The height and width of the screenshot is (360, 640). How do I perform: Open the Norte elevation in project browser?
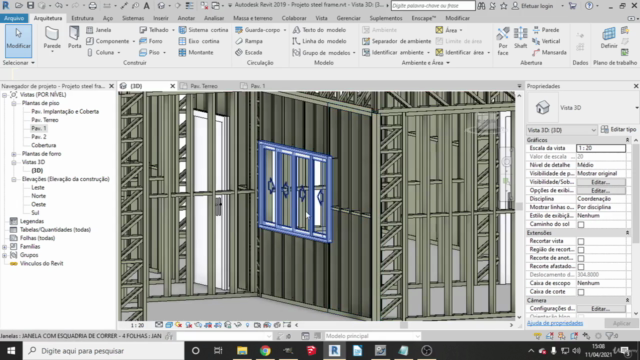tap(38, 196)
